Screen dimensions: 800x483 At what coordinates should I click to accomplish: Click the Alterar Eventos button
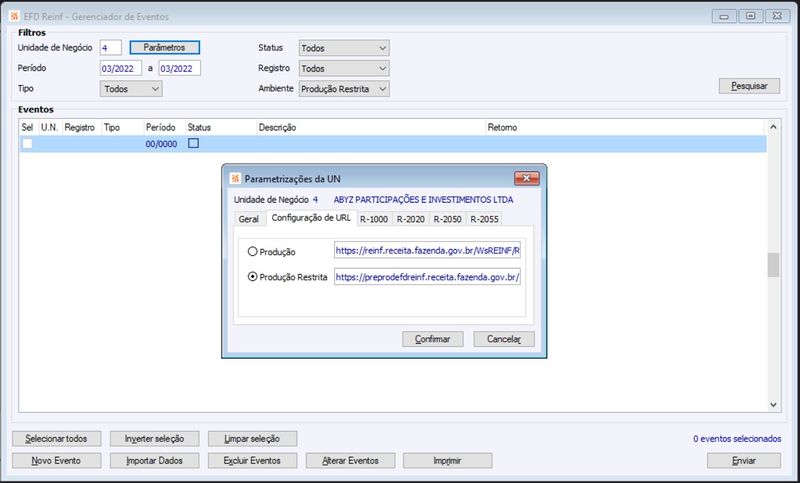351,461
